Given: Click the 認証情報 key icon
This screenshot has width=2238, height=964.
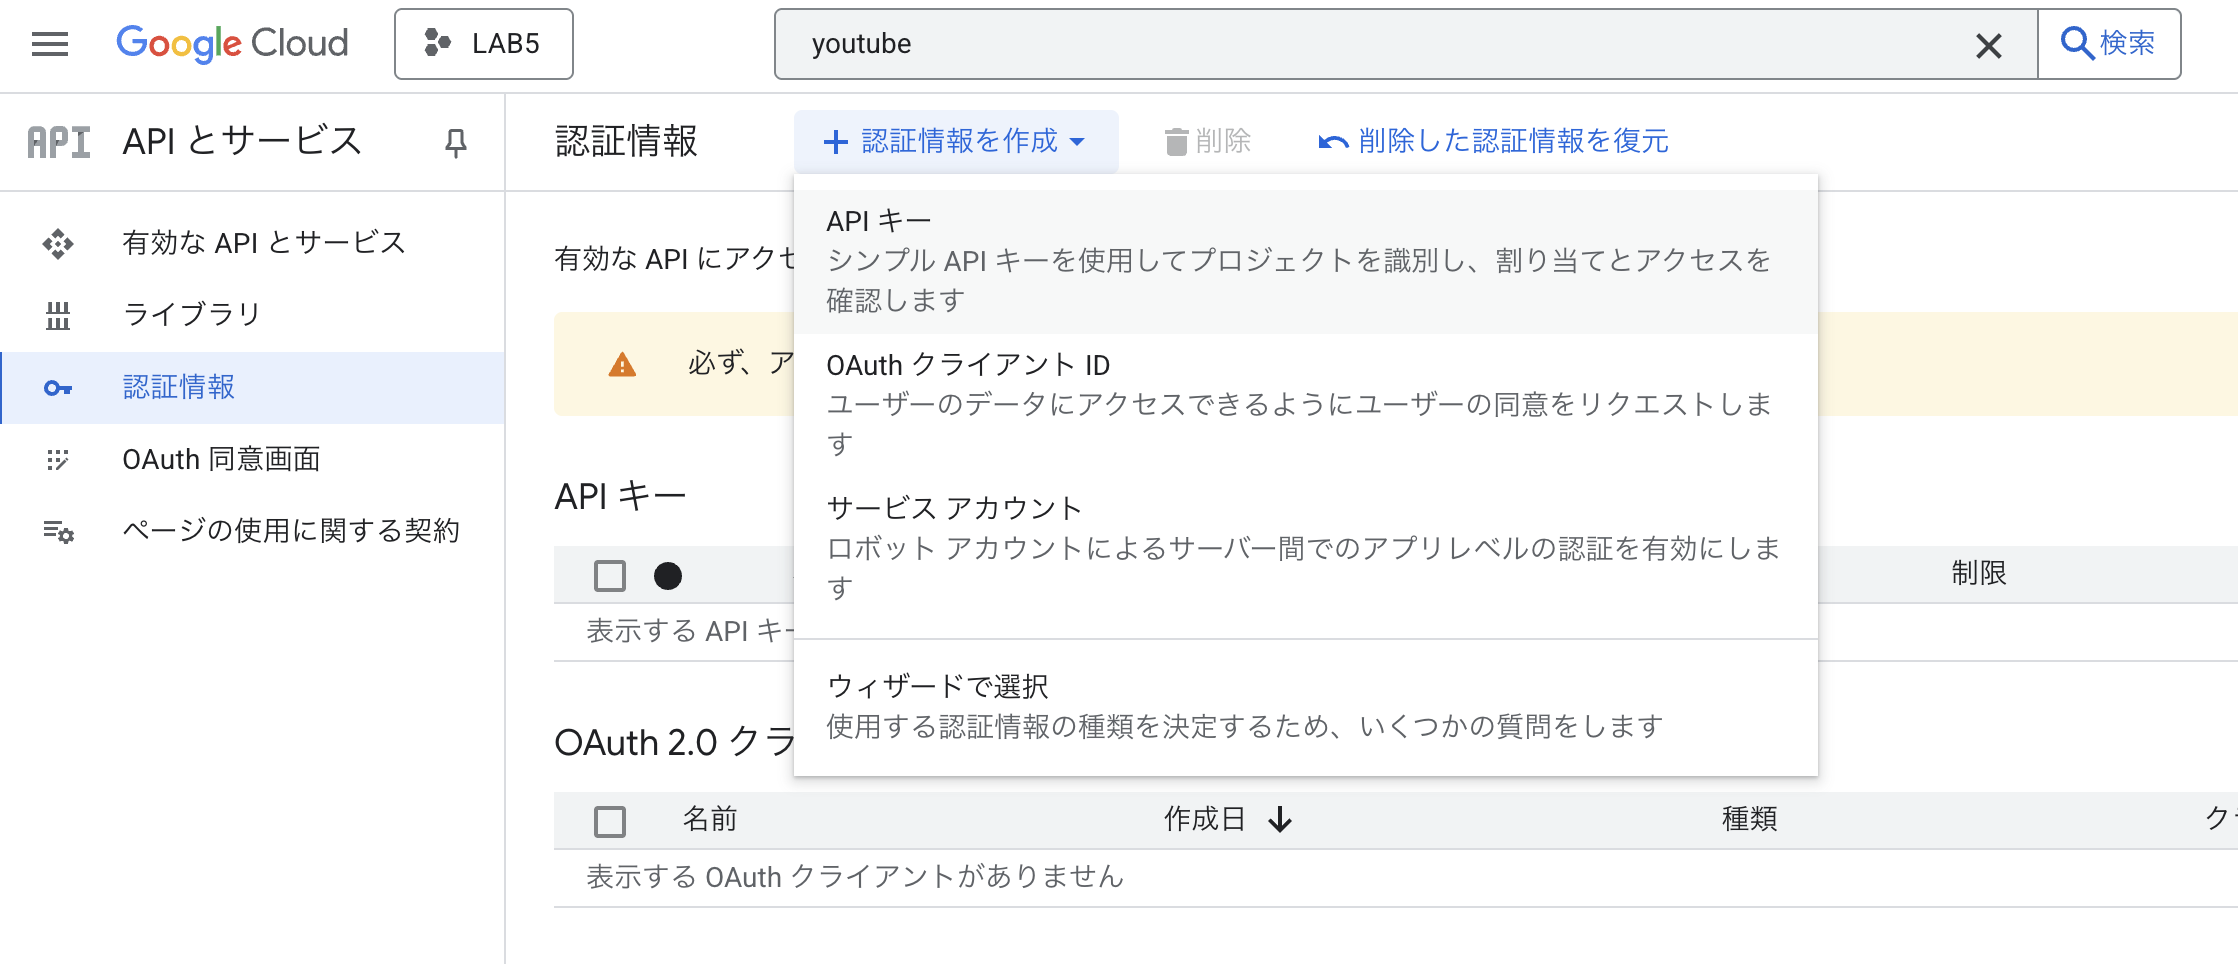Looking at the screenshot, I should [58, 387].
